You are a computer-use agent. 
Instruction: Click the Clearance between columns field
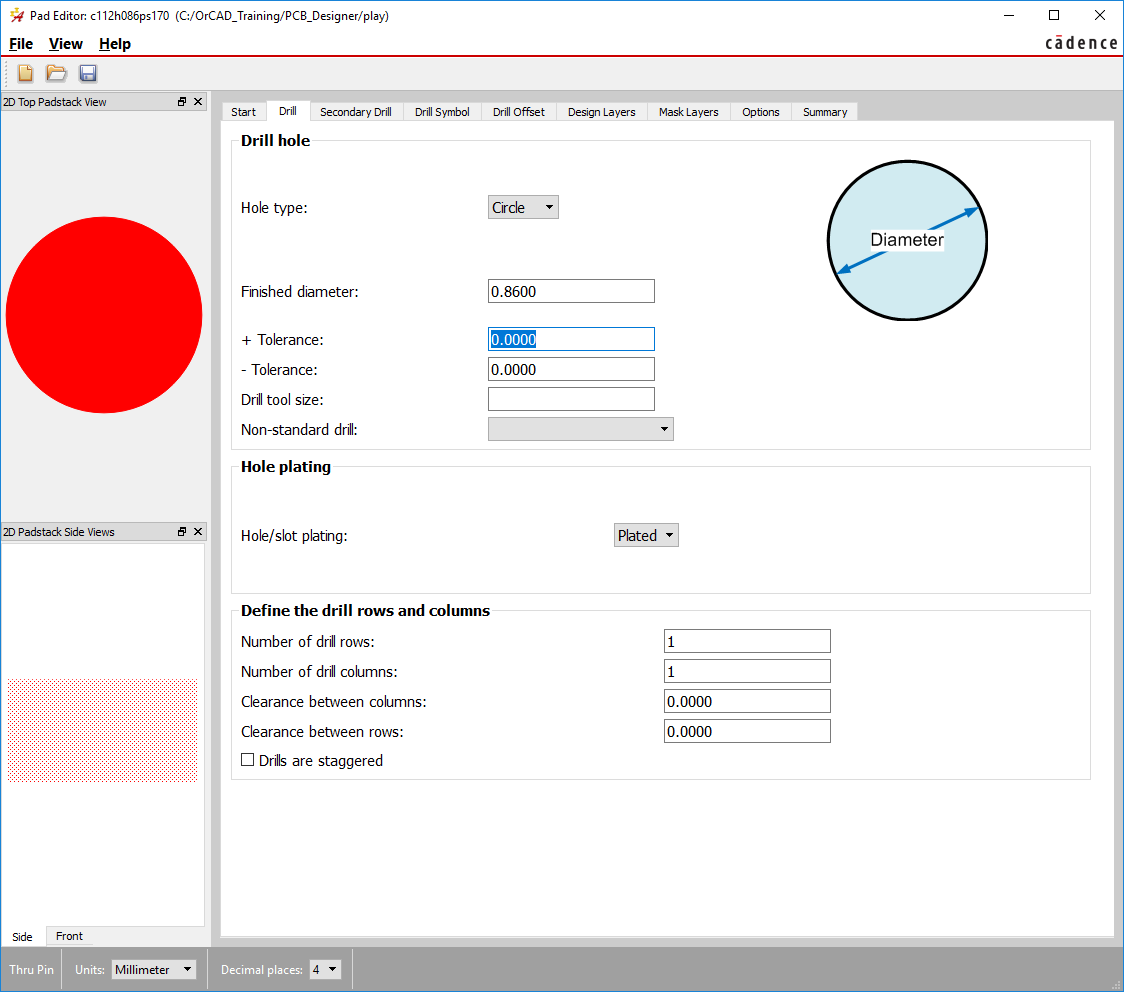(x=747, y=701)
